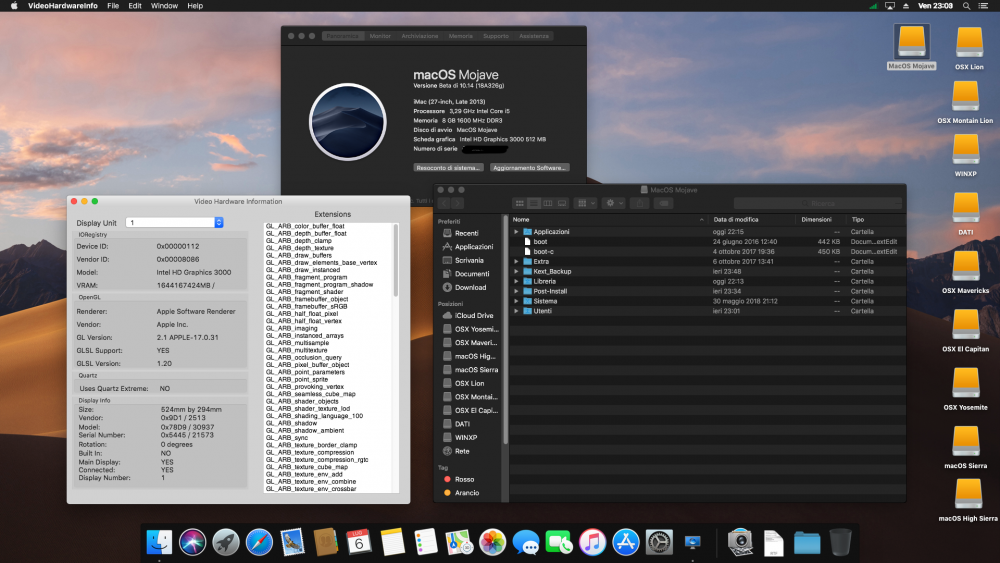
Task: Select the MacOS Mojave desktop drive
Action: pos(911,47)
